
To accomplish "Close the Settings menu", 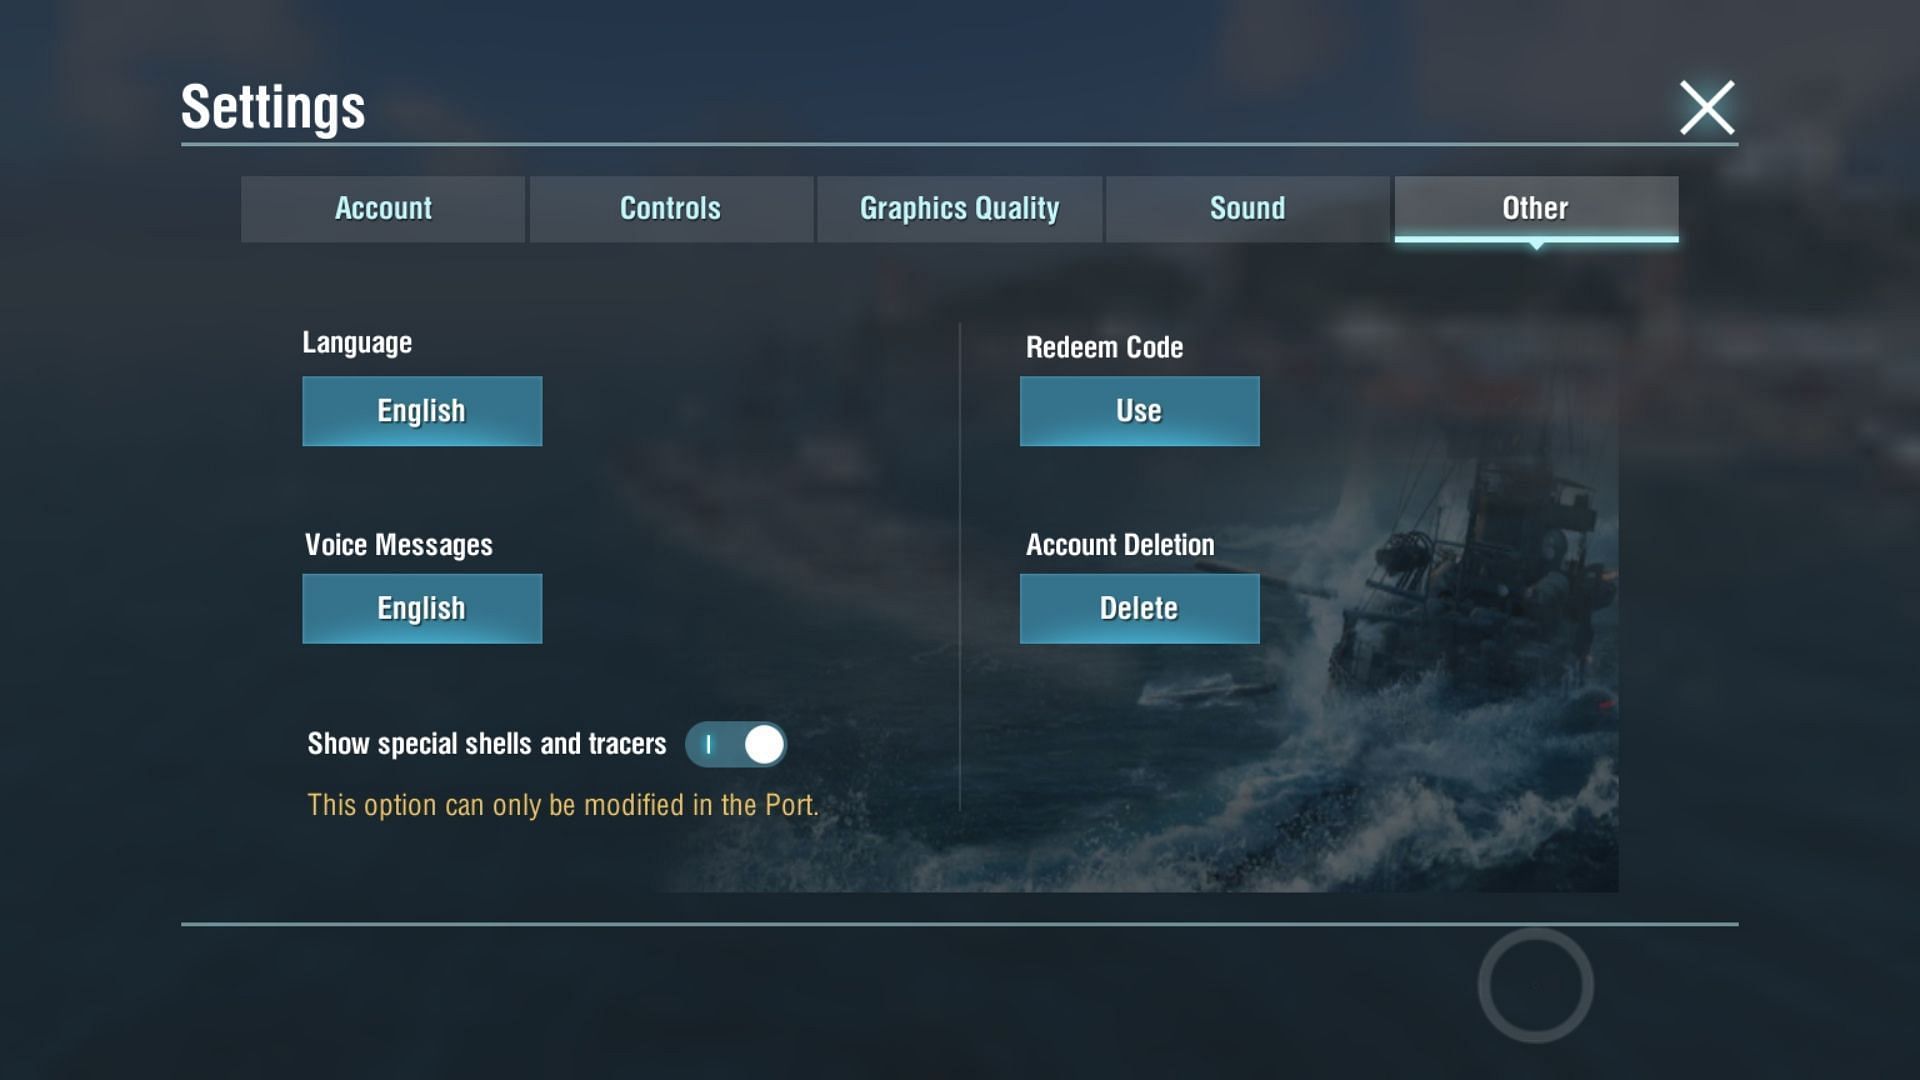I will (x=1708, y=107).
